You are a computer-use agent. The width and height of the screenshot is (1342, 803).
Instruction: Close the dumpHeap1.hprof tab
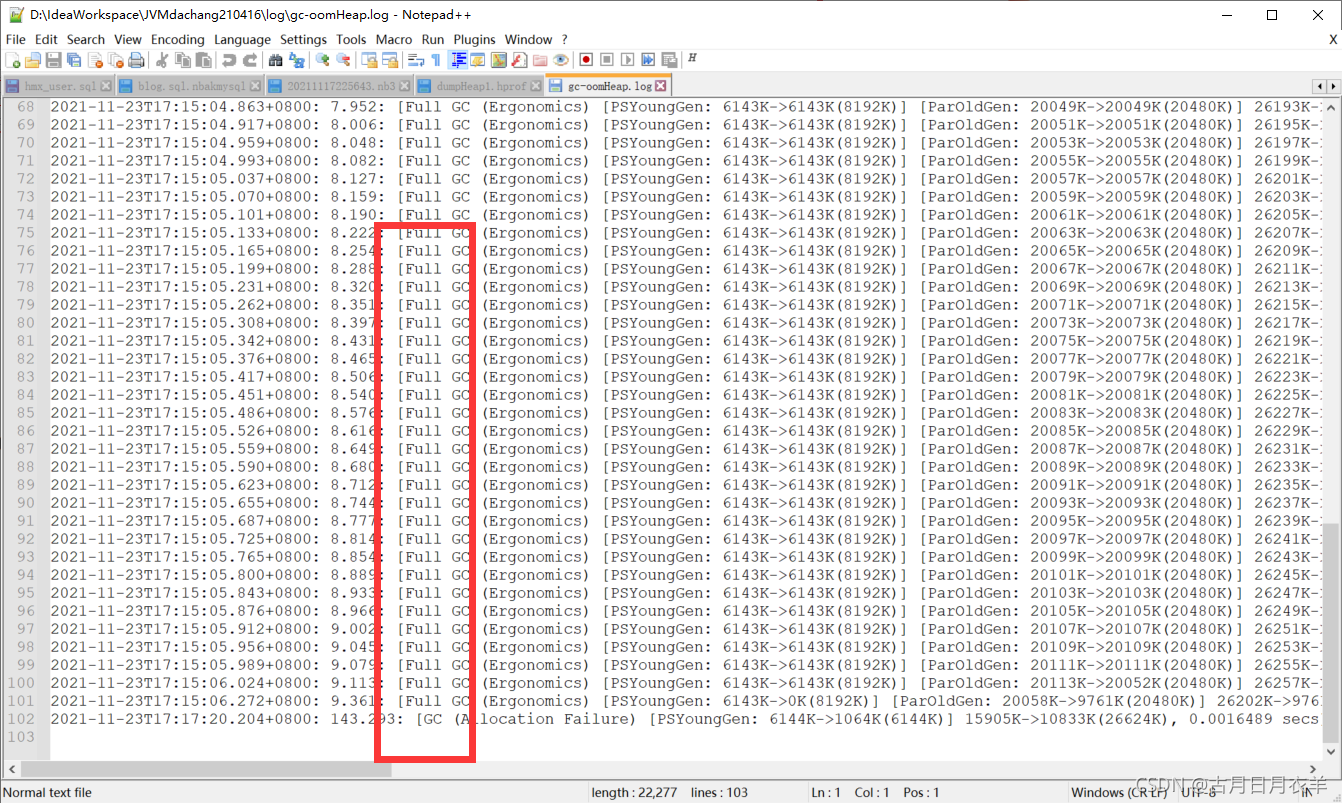[538, 86]
